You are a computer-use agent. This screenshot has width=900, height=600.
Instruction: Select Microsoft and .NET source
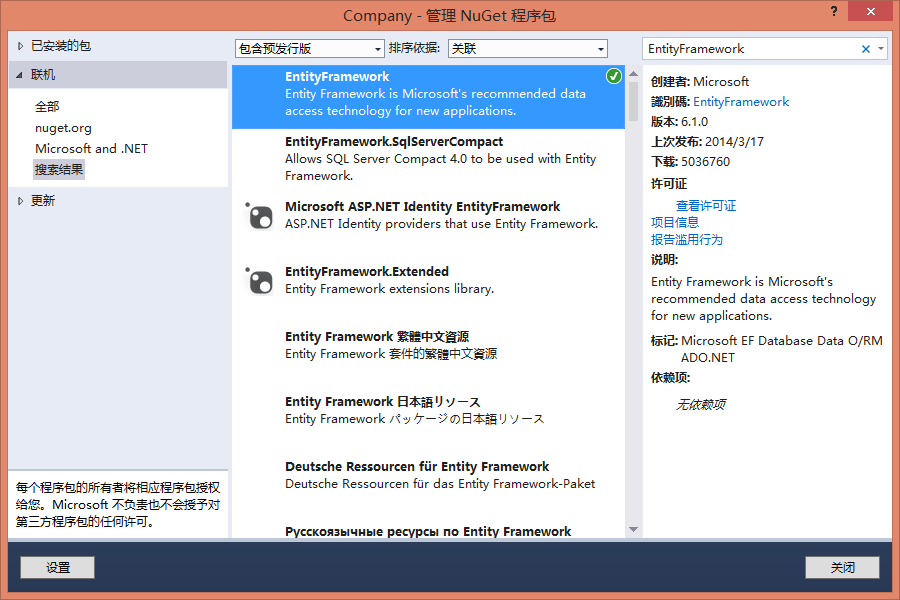pyautogui.click(x=91, y=149)
